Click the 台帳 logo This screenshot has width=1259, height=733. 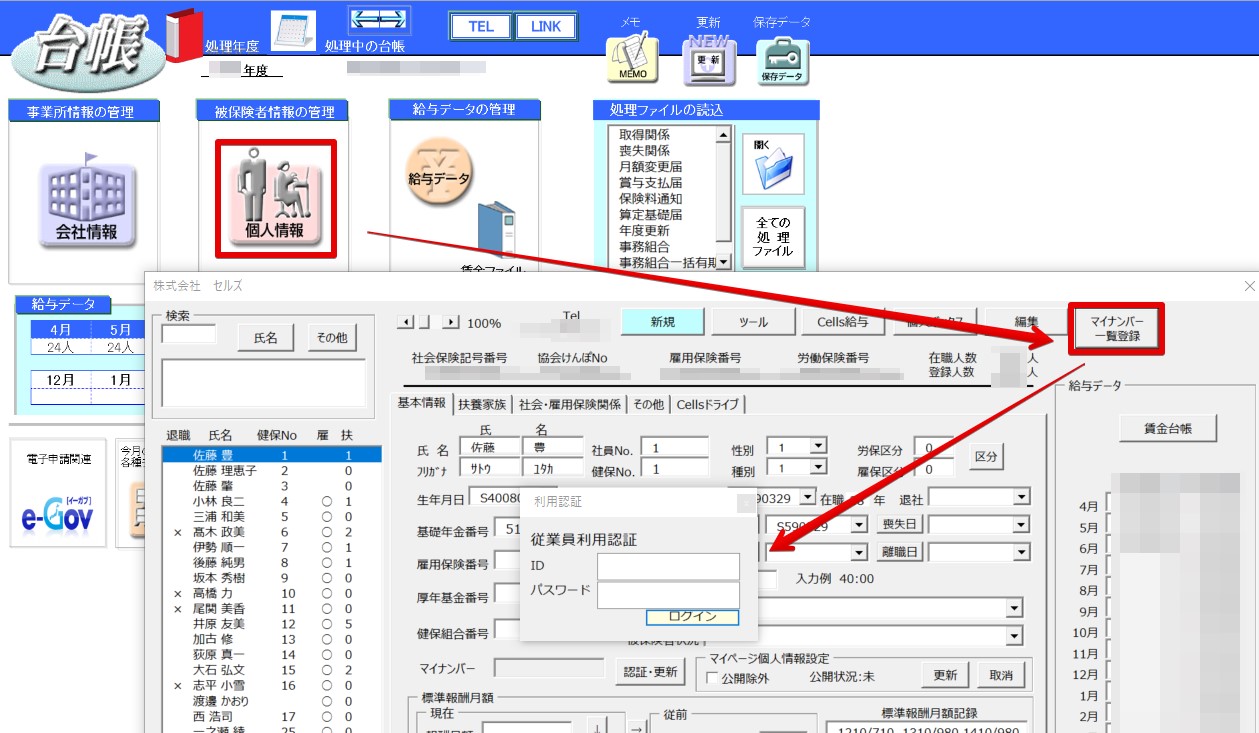click(x=90, y=52)
